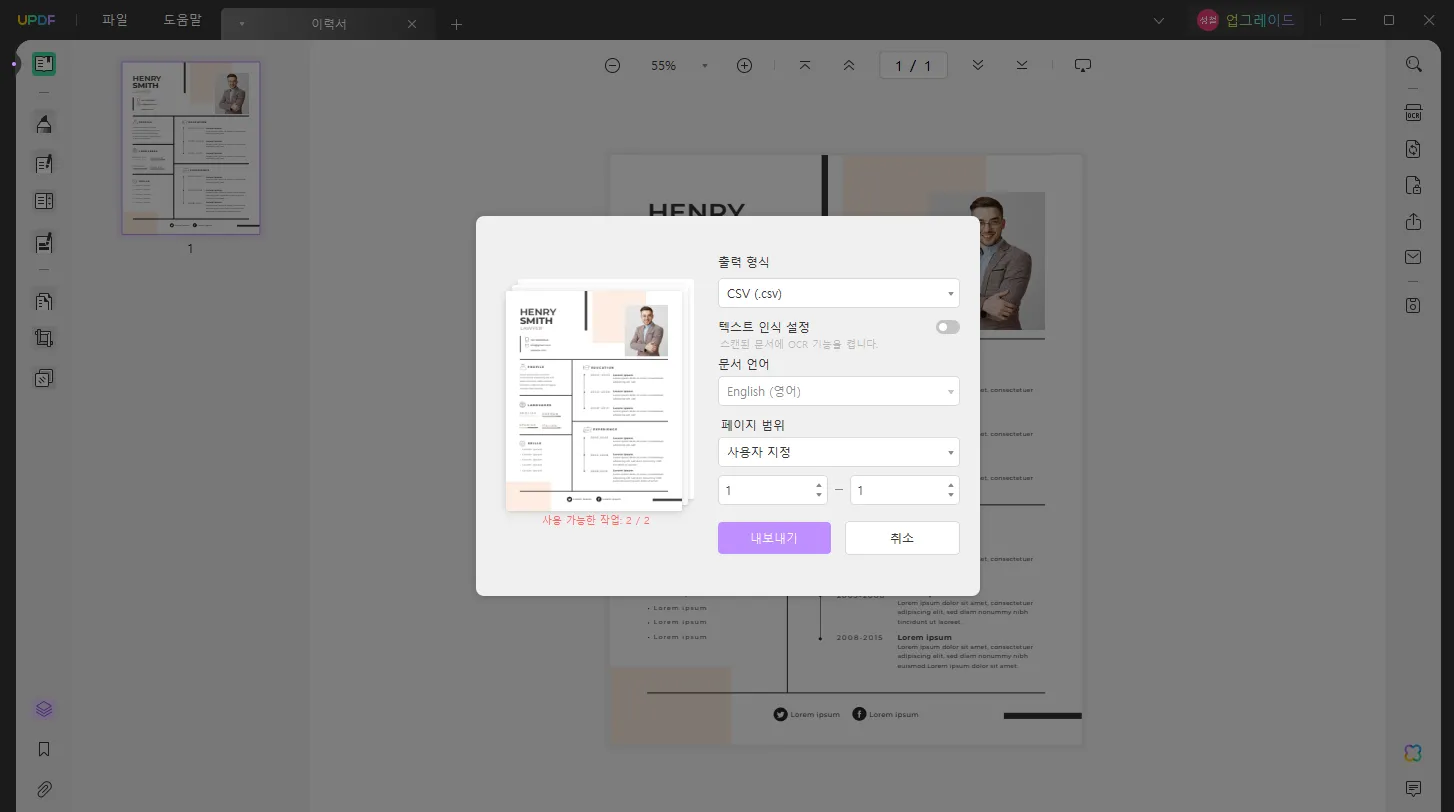Open the UPDF AI assistant icon
Viewport: 1454px width, 812px height.
coord(1413,753)
